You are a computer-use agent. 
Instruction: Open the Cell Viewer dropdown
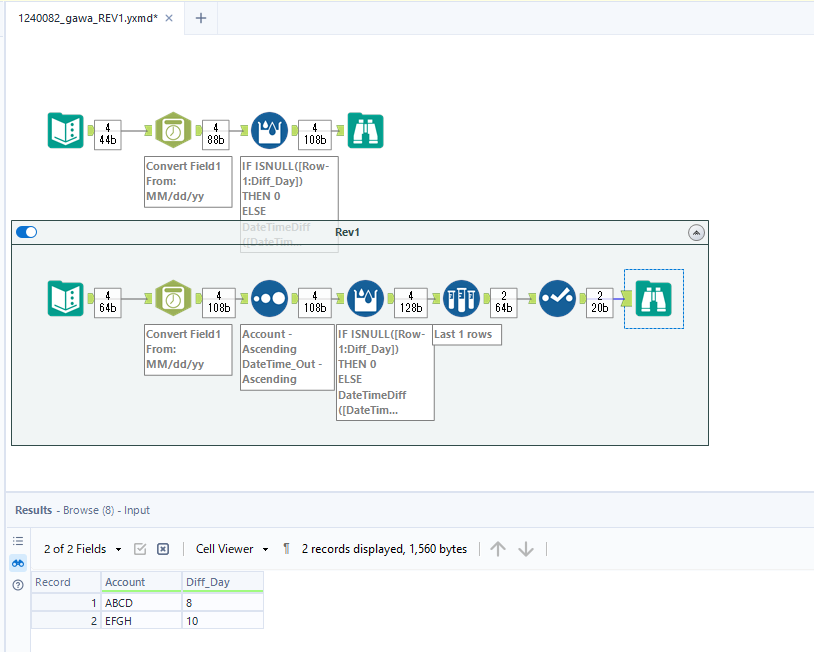(x=232, y=549)
